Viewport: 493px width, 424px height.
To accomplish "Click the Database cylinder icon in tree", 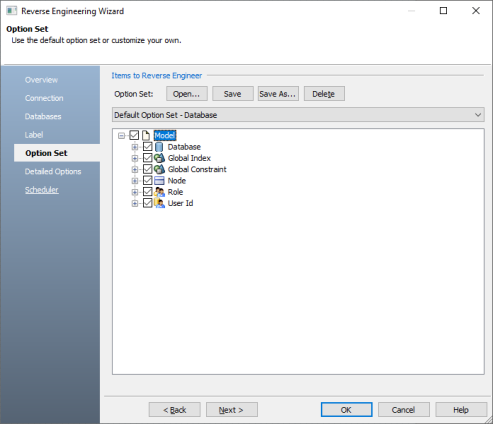I will (159, 147).
